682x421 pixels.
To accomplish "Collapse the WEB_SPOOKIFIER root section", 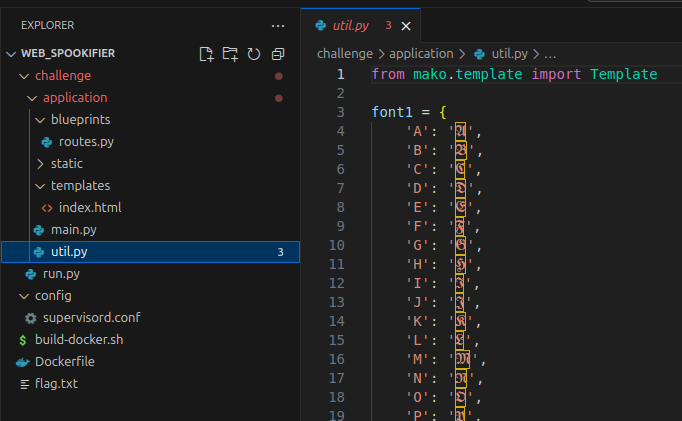I will (11, 54).
